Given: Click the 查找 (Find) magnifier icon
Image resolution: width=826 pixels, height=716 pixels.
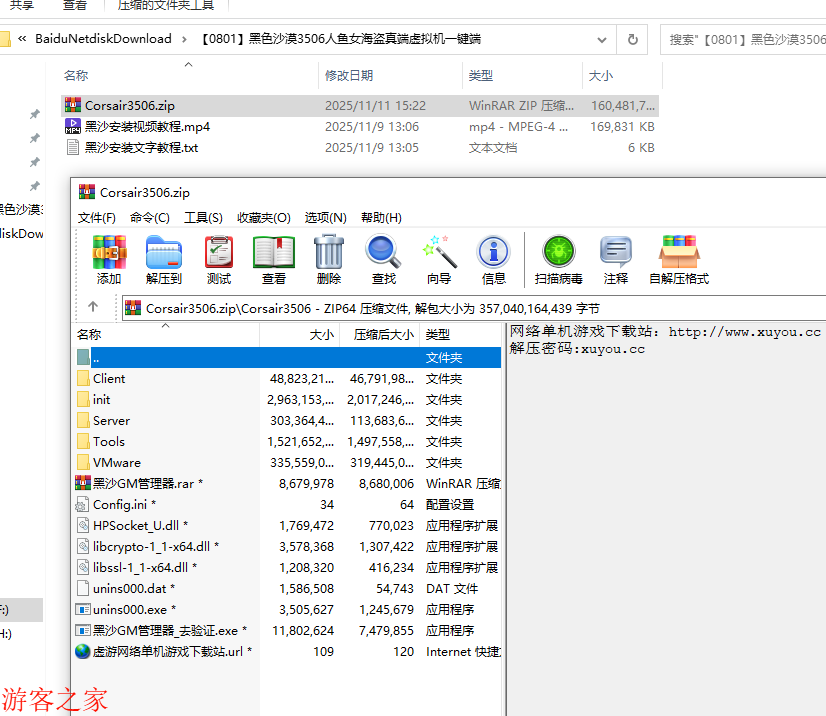Looking at the screenshot, I should tap(383, 259).
